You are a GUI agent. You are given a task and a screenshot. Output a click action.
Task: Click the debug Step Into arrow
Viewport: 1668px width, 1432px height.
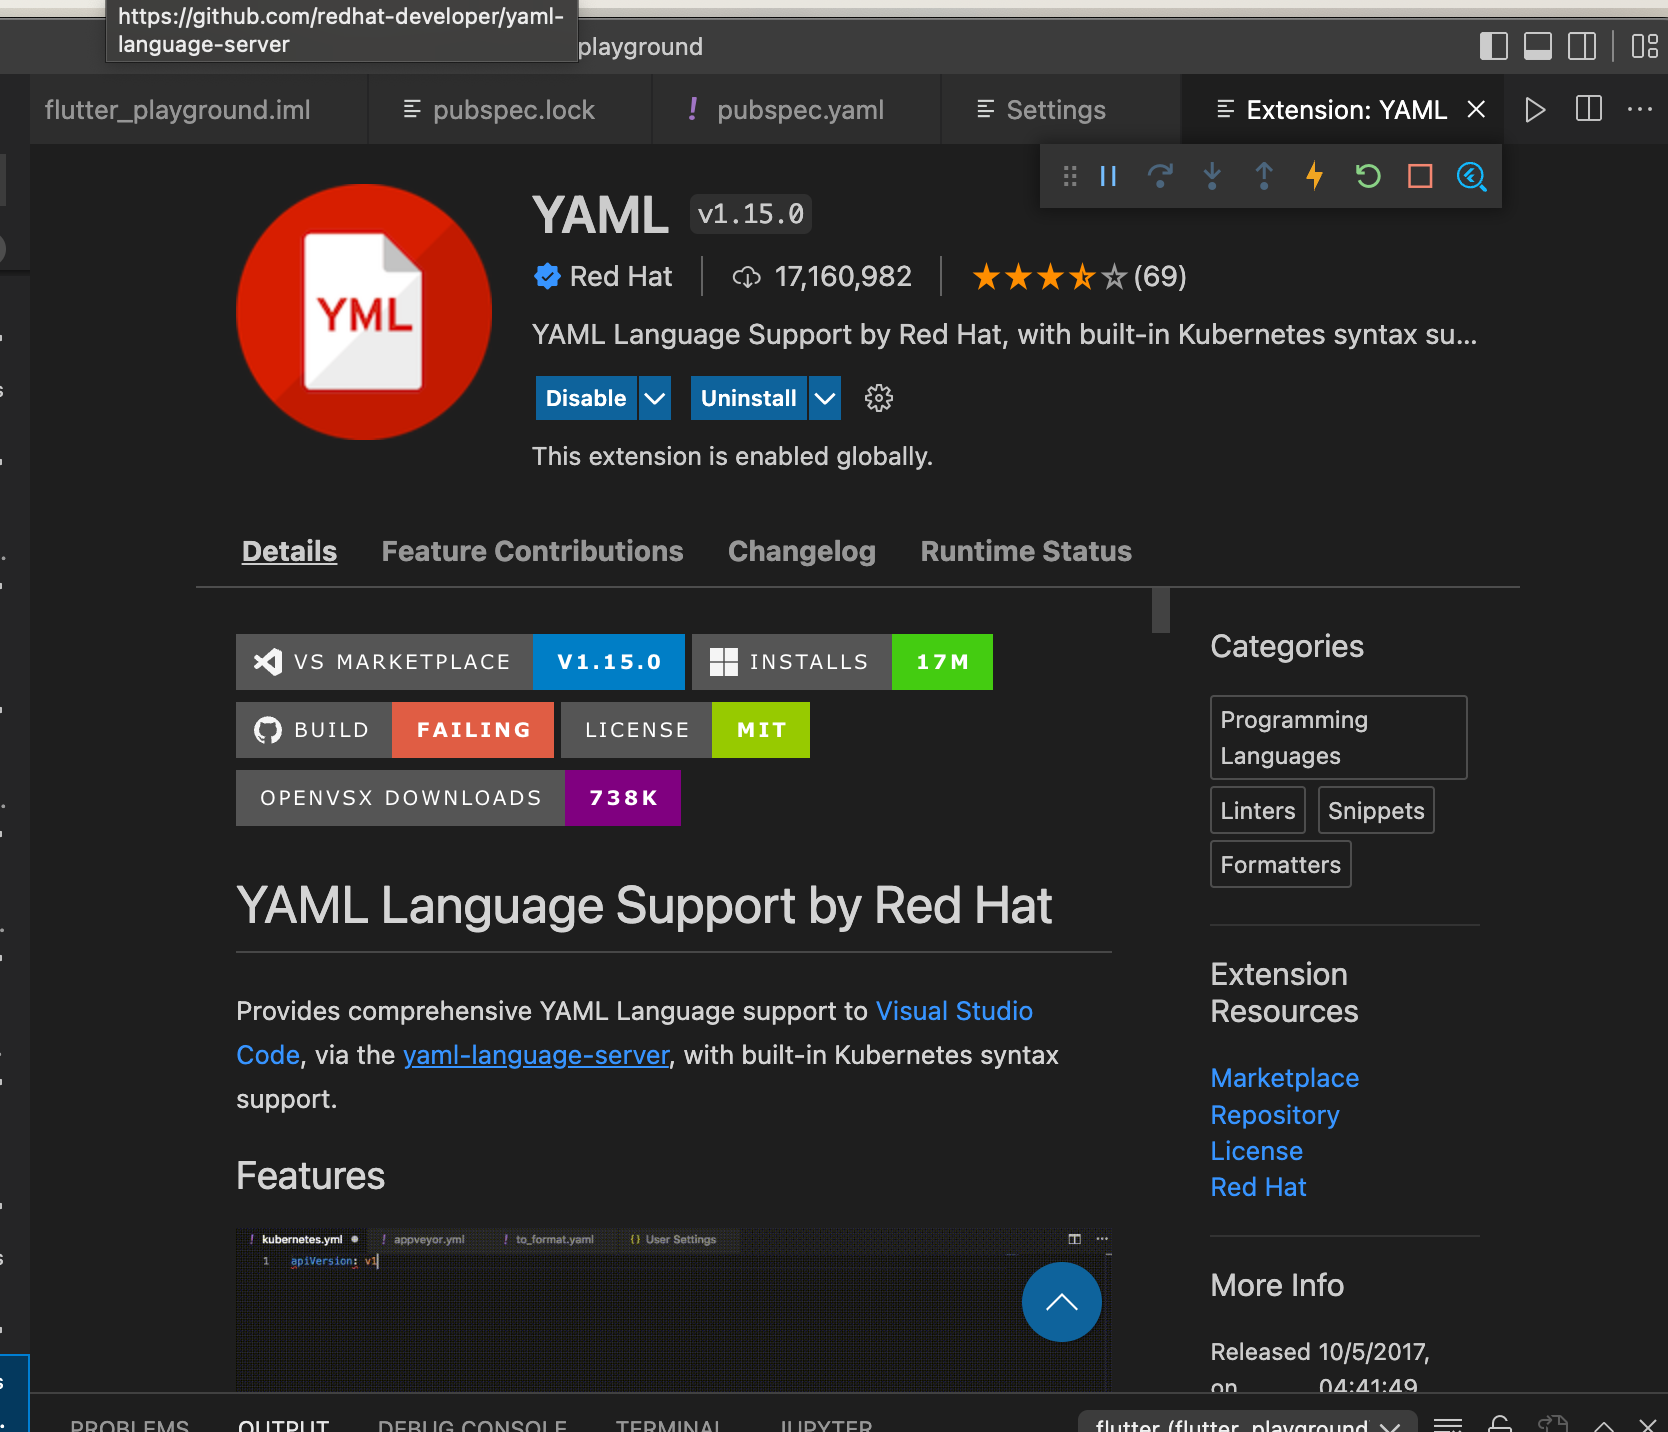(1212, 177)
